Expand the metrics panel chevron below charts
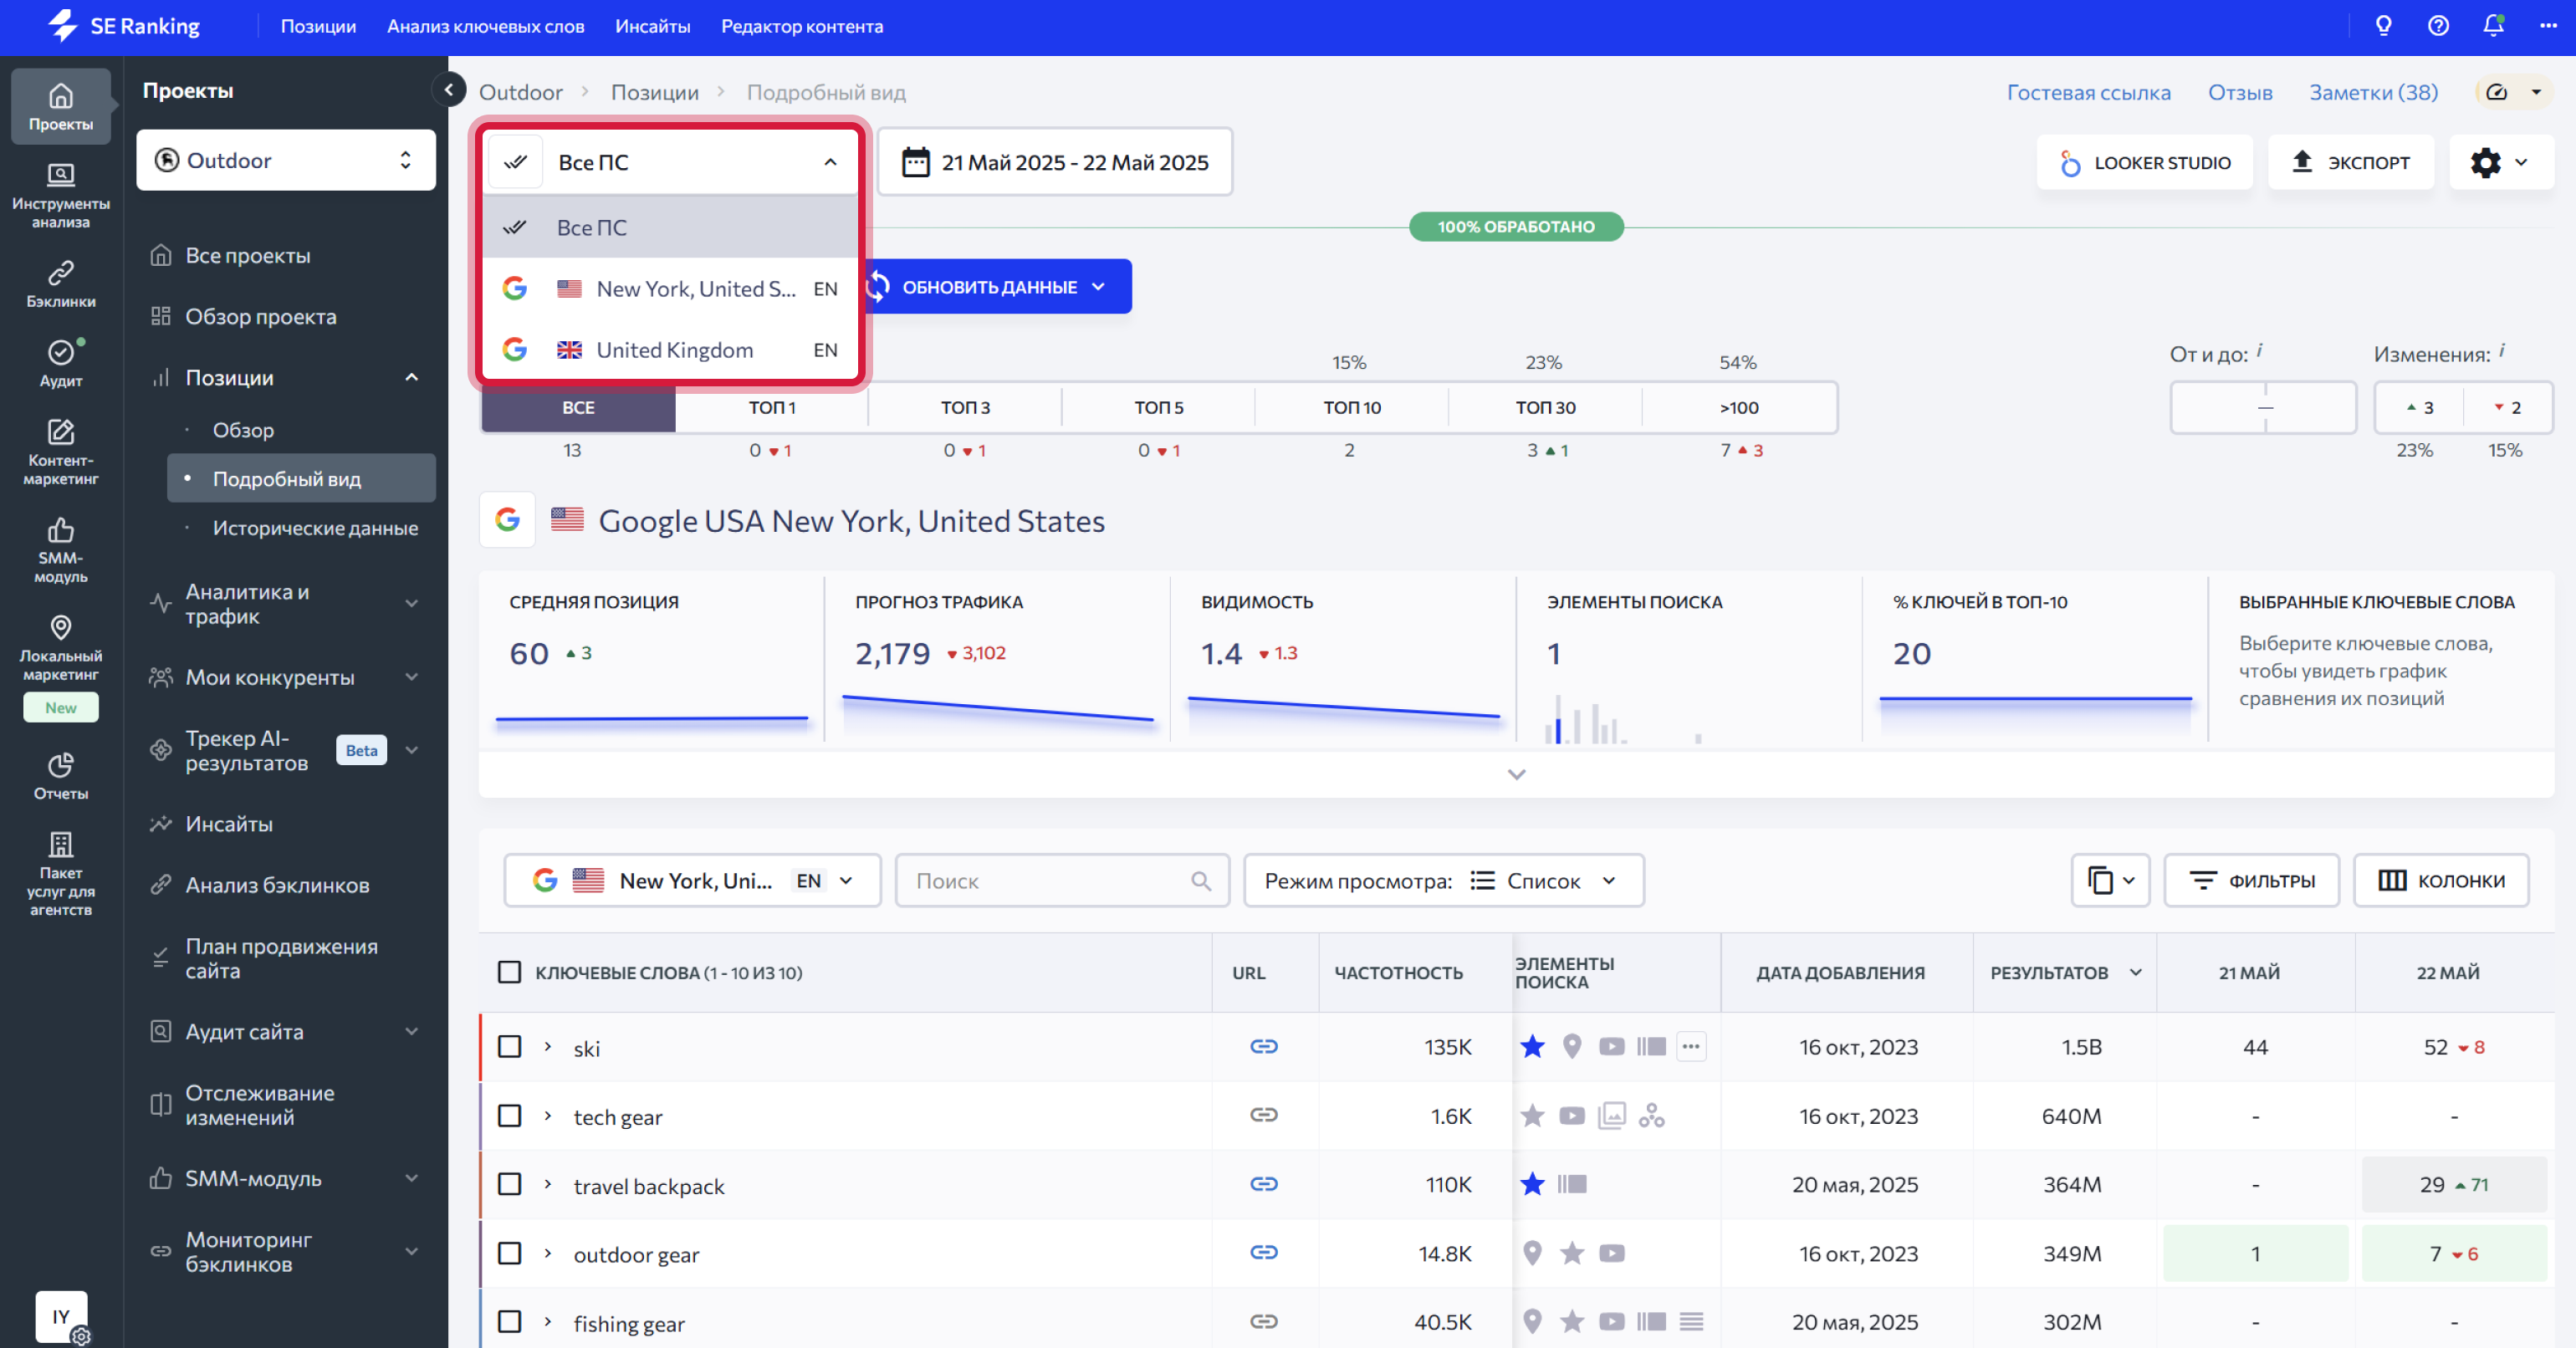Image resolution: width=2576 pixels, height=1348 pixels. tap(1516, 774)
